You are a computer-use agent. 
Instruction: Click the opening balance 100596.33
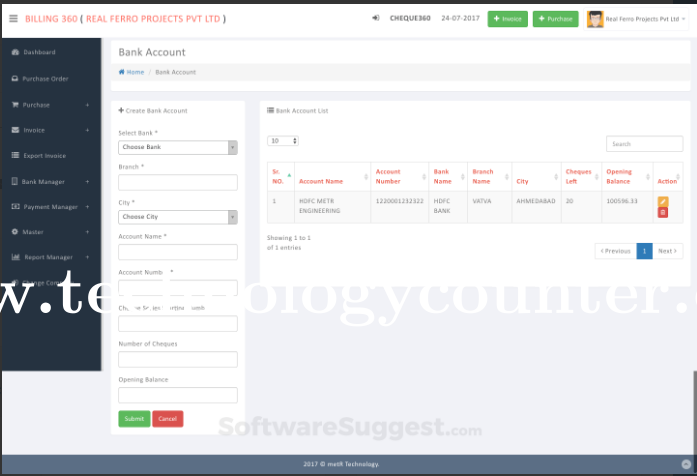622,201
